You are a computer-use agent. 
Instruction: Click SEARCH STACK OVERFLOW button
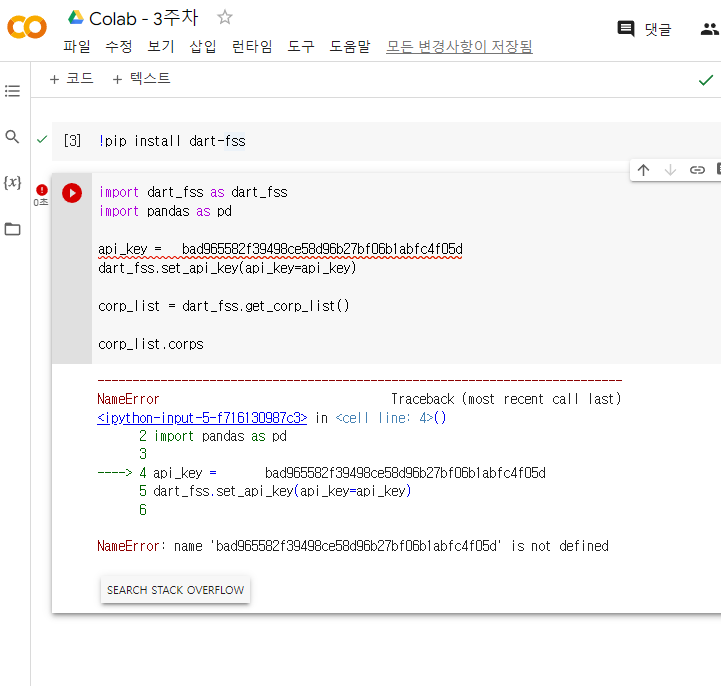[x=176, y=590]
